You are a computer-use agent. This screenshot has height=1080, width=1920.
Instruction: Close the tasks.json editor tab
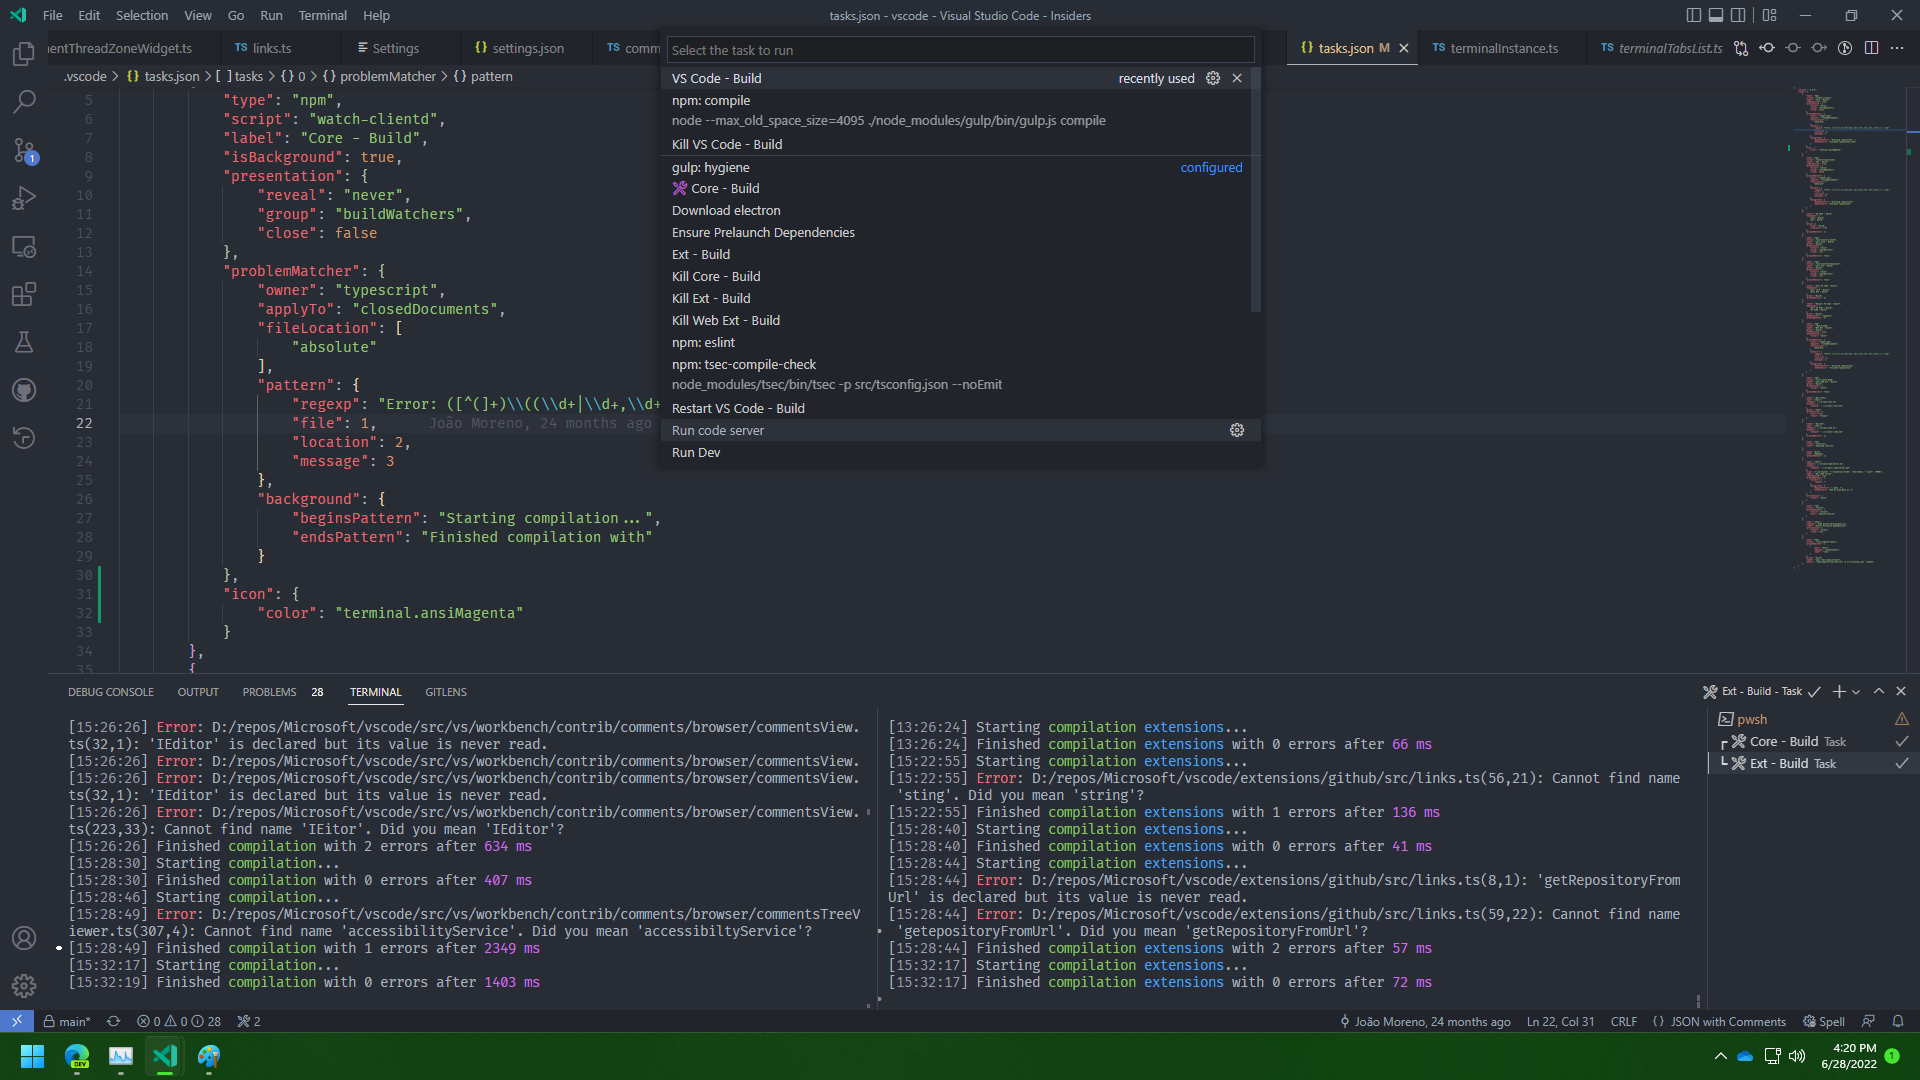tap(1404, 48)
